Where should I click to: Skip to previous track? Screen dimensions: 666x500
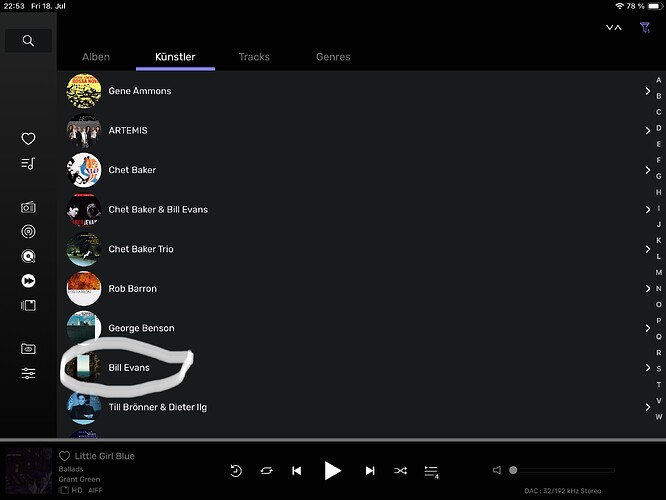point(297,471)
